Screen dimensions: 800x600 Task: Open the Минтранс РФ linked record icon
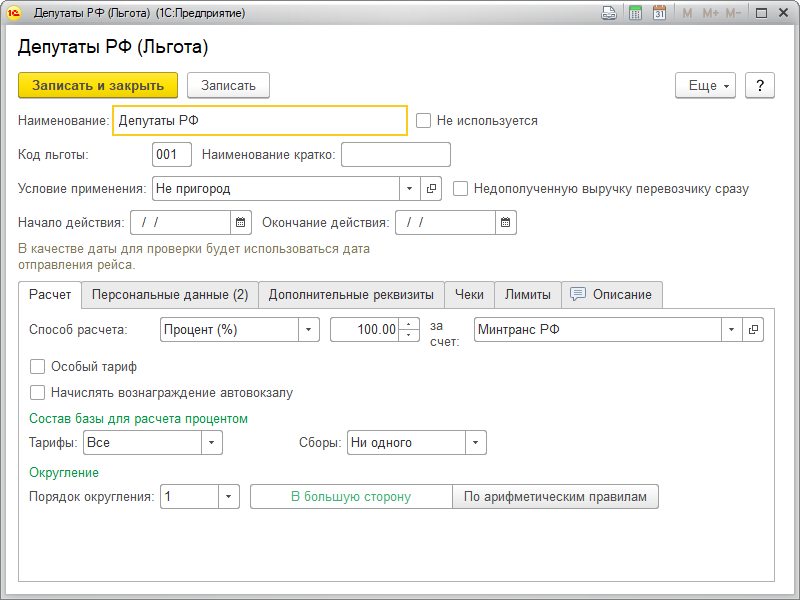pyautogui.click(x=753, y=329)
